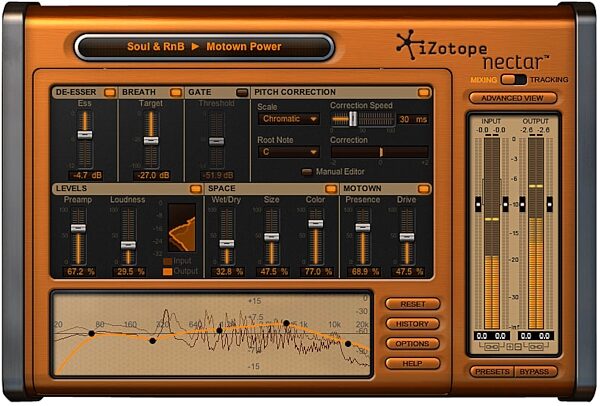Click the Space Size slider handle
This screenshot has height=406, width=600.
pos(272,237)
